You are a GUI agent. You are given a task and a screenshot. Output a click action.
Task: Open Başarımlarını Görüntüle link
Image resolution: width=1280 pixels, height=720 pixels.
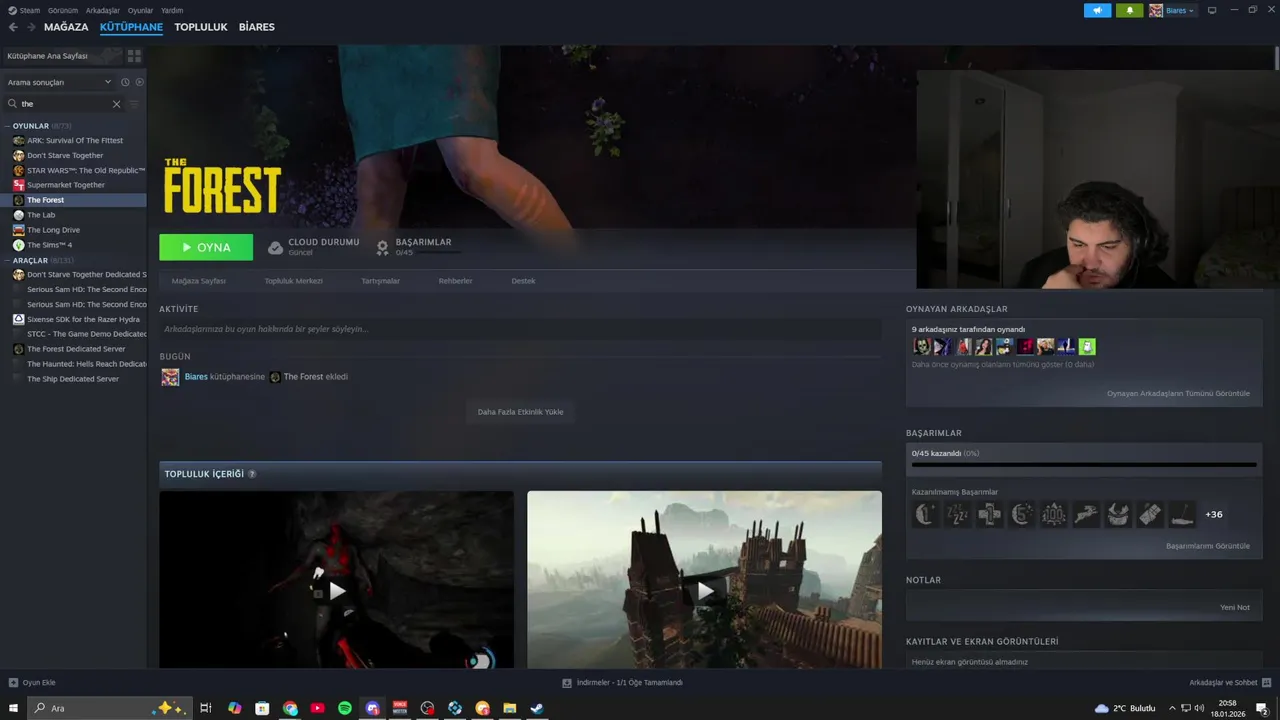click(1208, 546)
